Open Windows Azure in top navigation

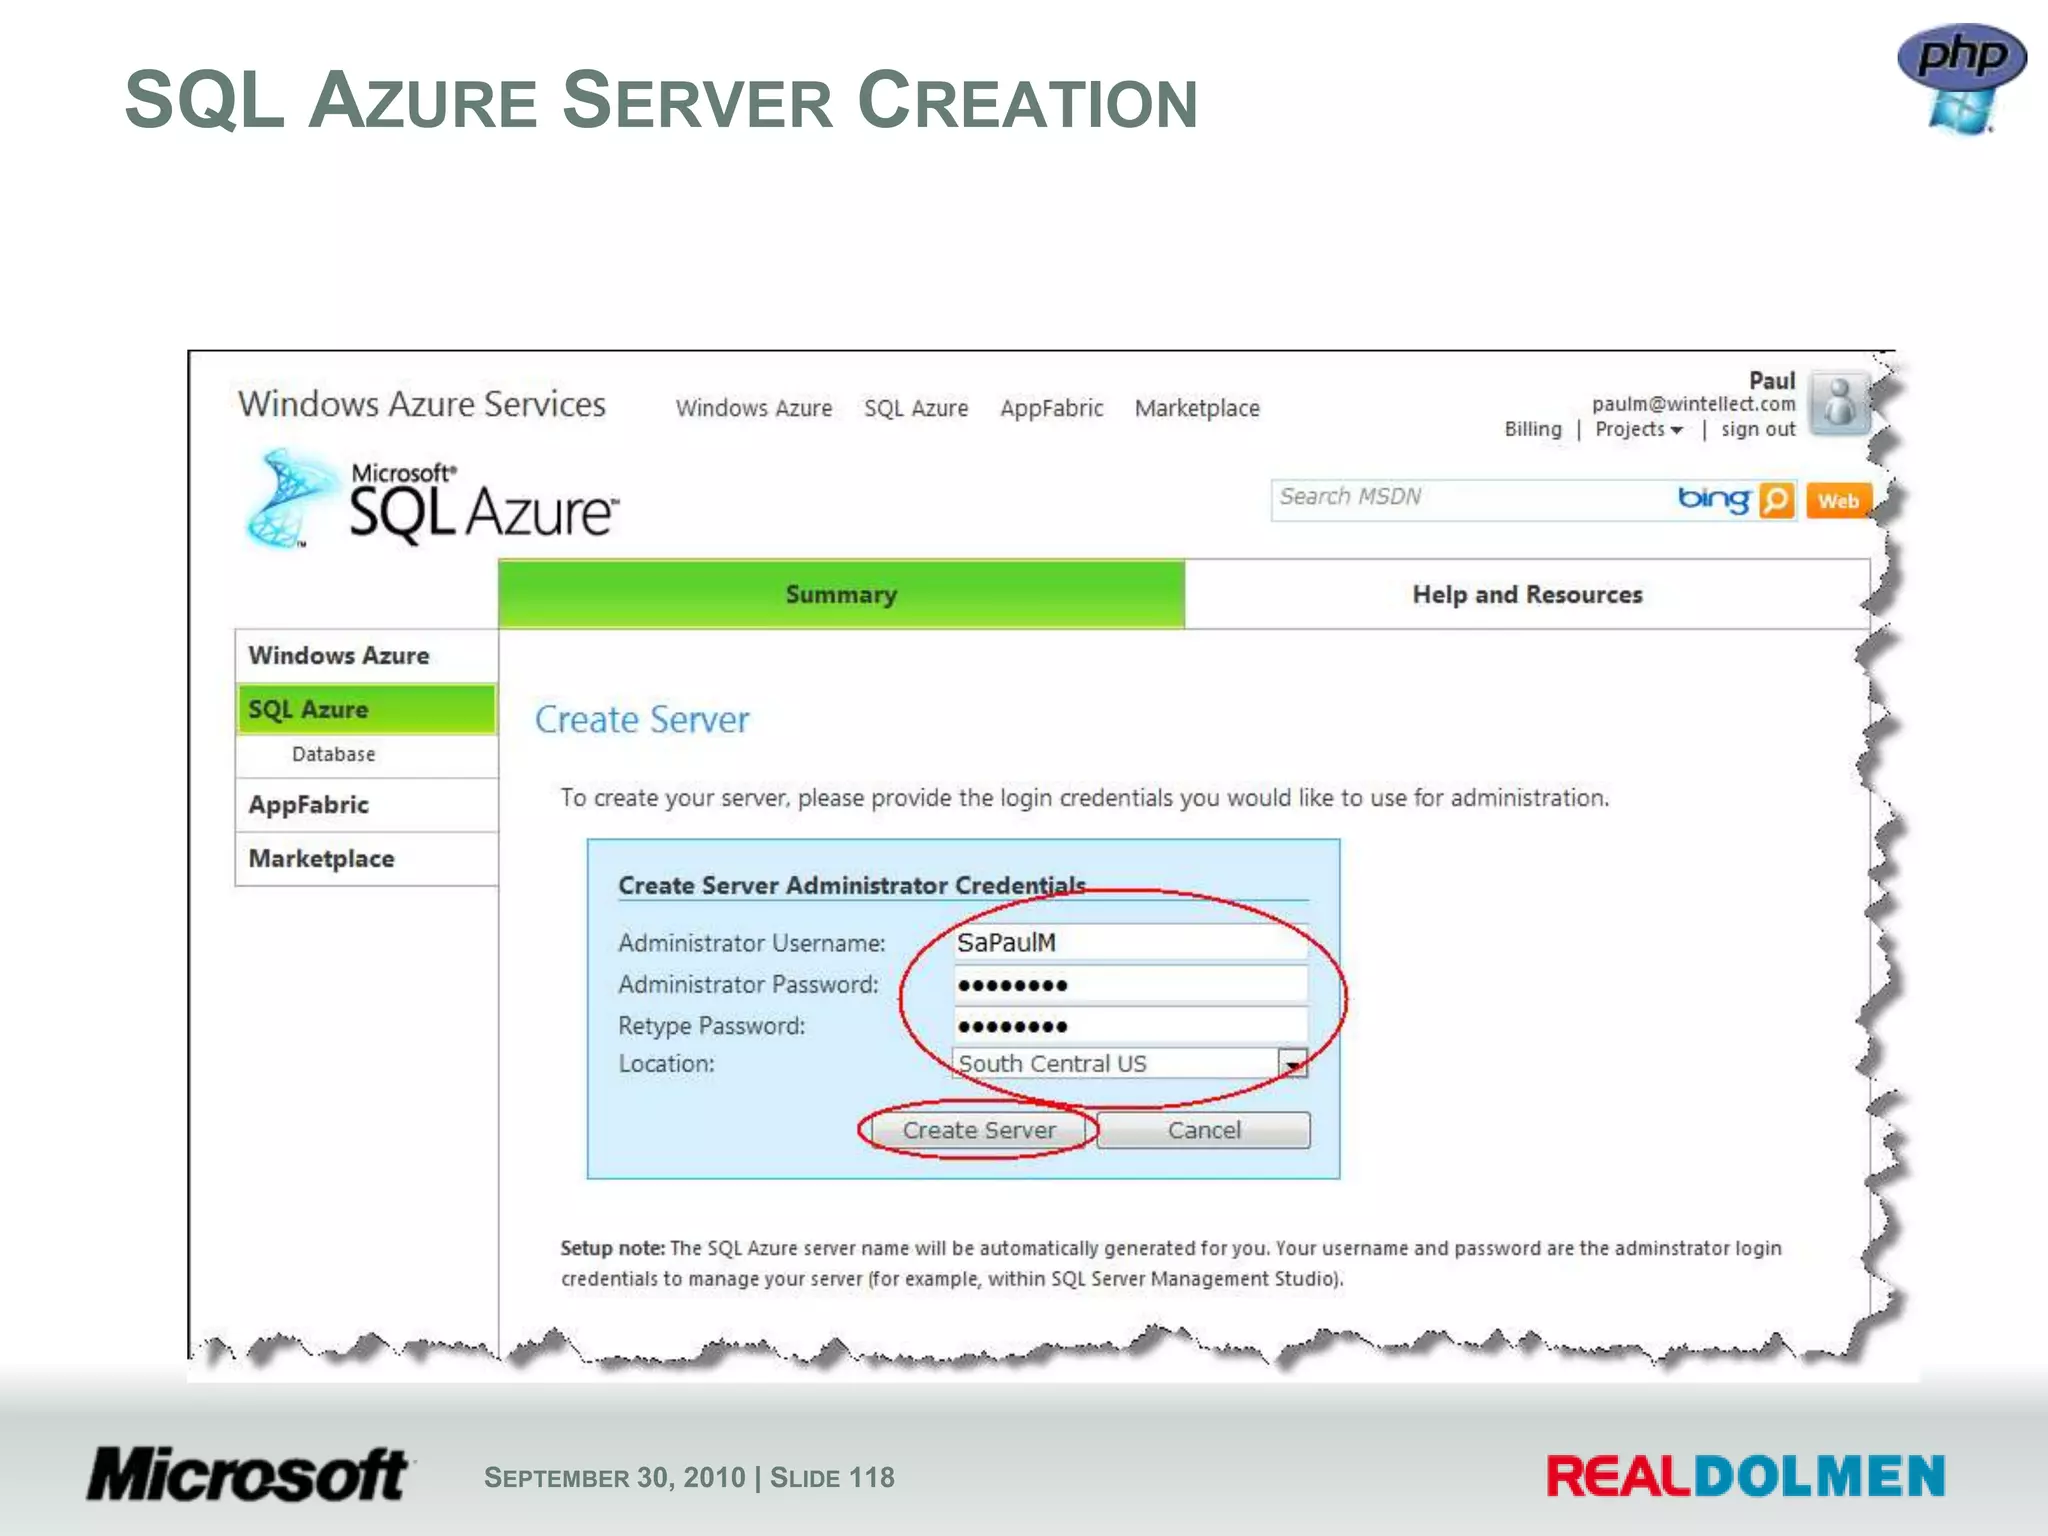point(754,408)
